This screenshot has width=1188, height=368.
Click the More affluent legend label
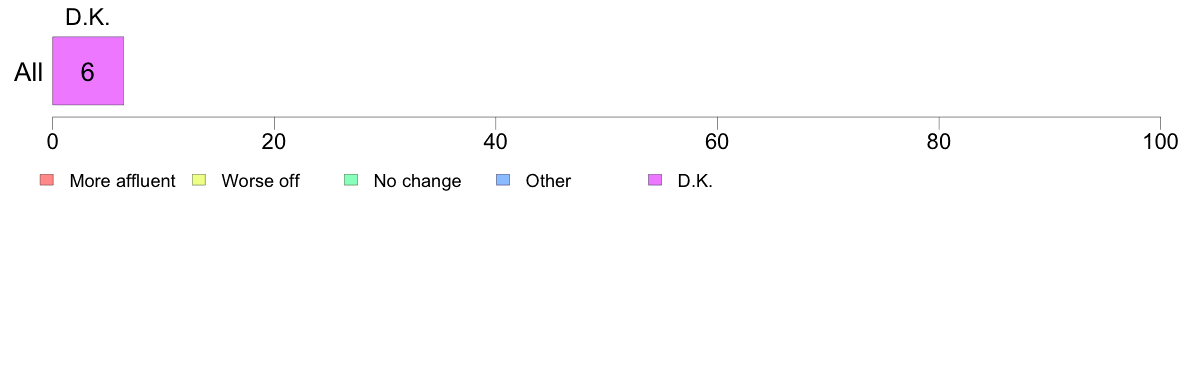coord(123,181)
